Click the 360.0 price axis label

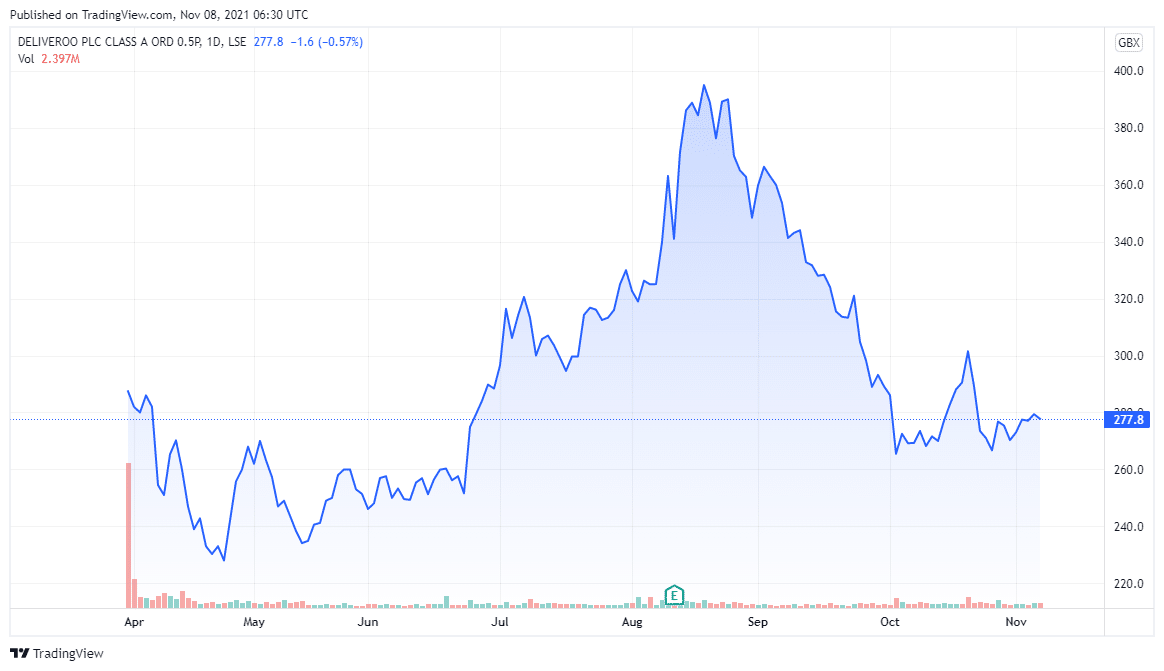pos(1128,185)
